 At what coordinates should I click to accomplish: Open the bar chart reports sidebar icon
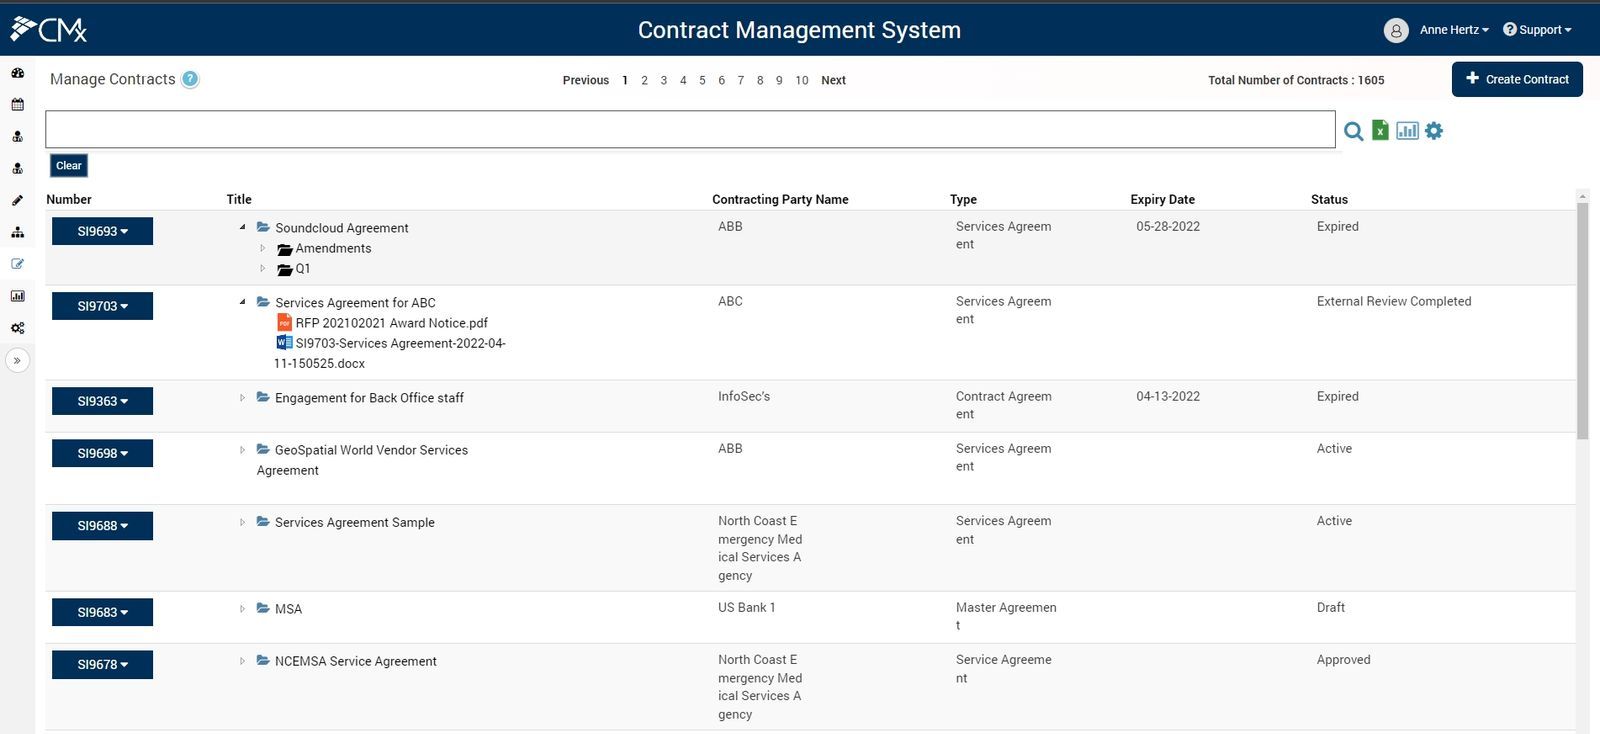17,296
